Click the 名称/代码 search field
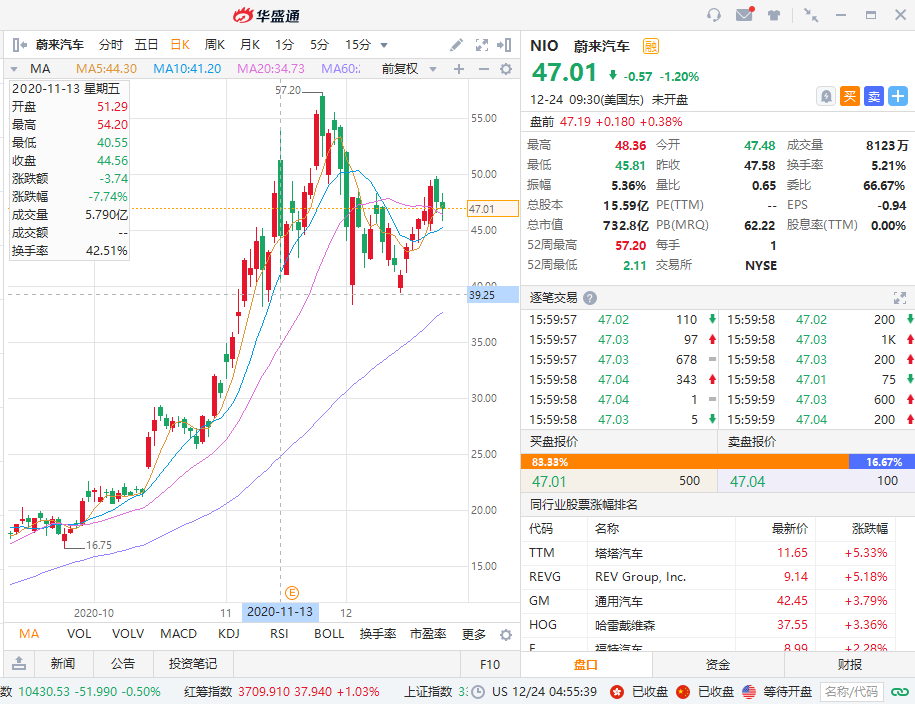Image resolution: width=915 pixels, height=704 pixels. (x=851, y=692)
